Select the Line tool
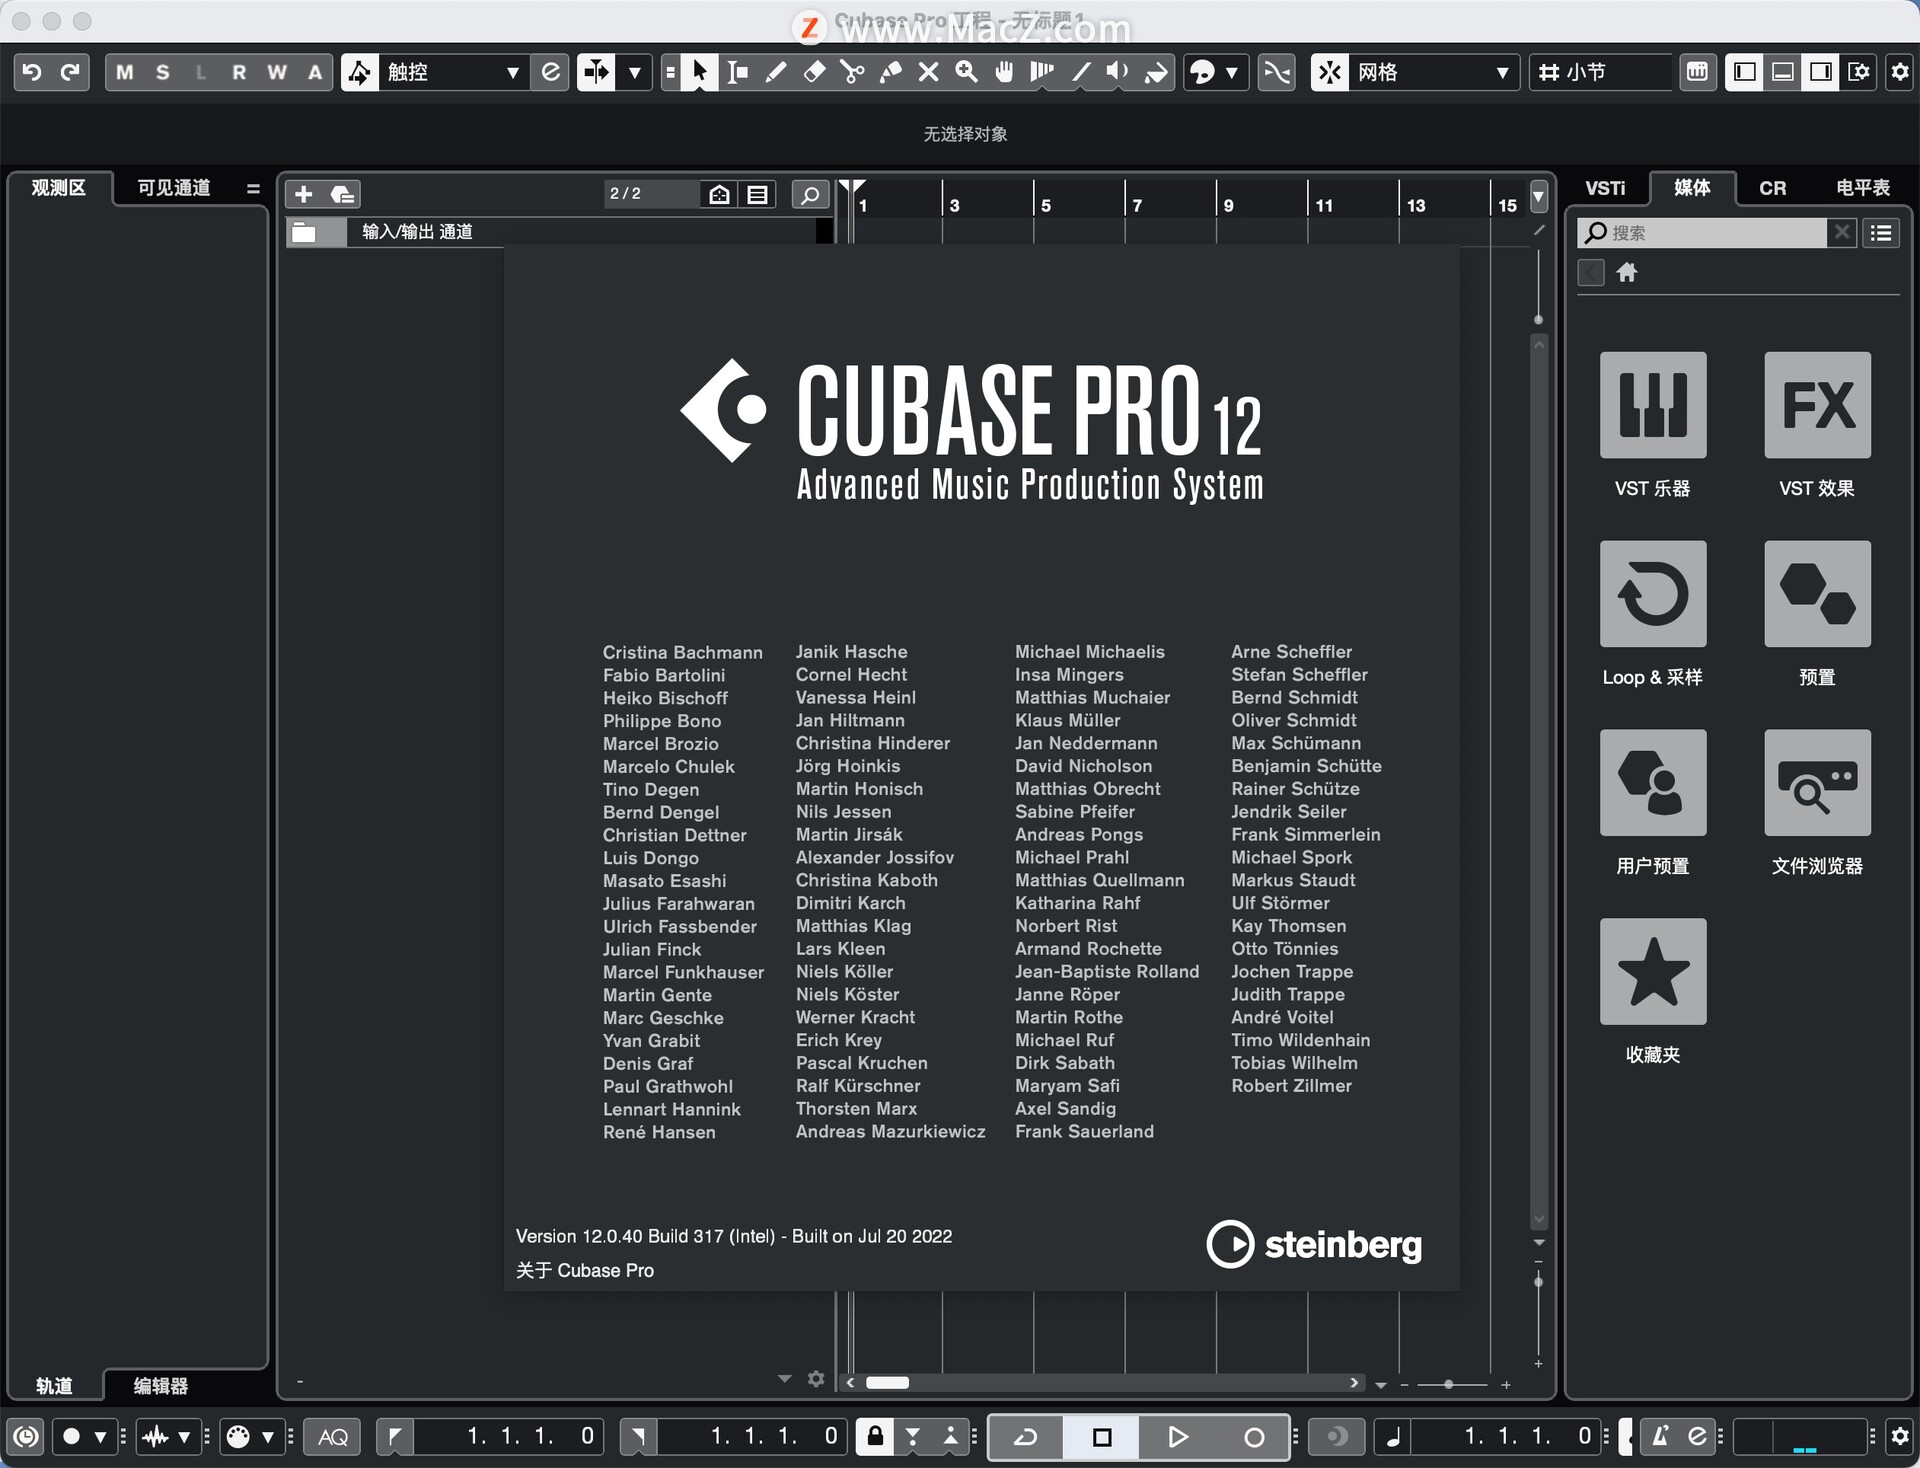 click(x=1080, y=72)
